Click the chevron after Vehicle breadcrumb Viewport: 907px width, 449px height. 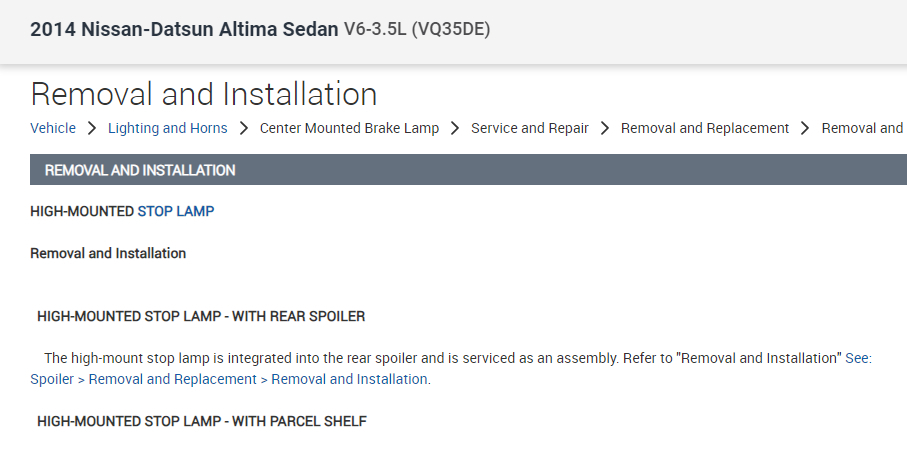pyautogui.click(x=91, y=128)
